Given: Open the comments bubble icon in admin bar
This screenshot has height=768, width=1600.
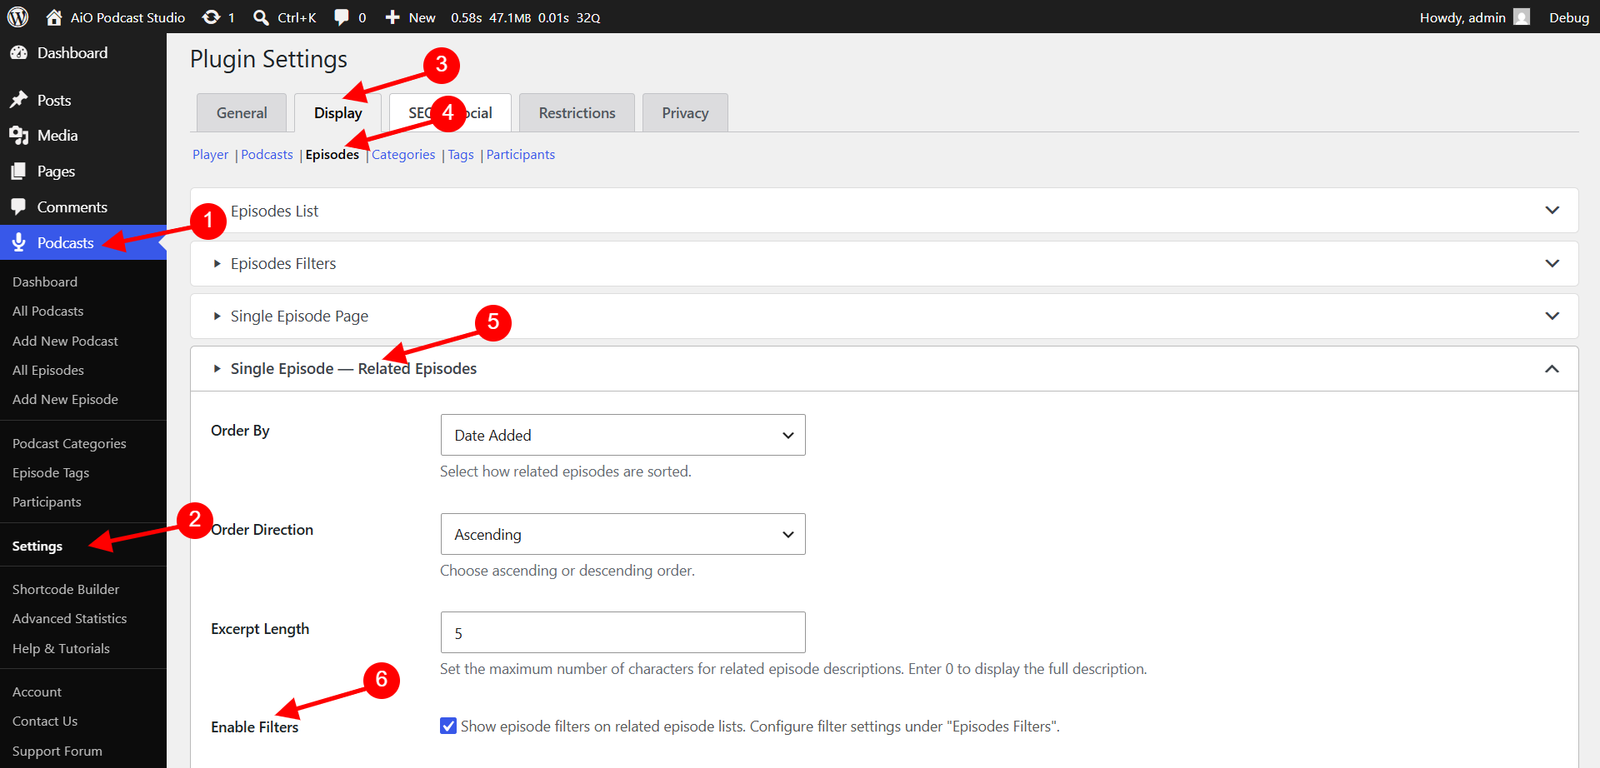Looking at the screenshot, I should (x=341, y=17).
